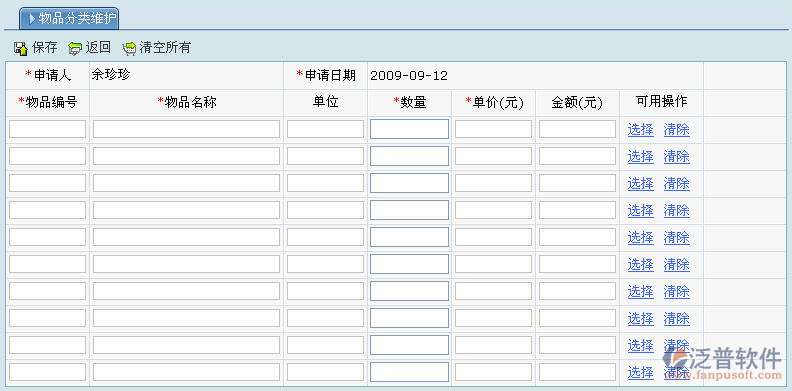792x391 pixels.
Task: Focus the fourth row 金额(元) input field
Action: 577,210
